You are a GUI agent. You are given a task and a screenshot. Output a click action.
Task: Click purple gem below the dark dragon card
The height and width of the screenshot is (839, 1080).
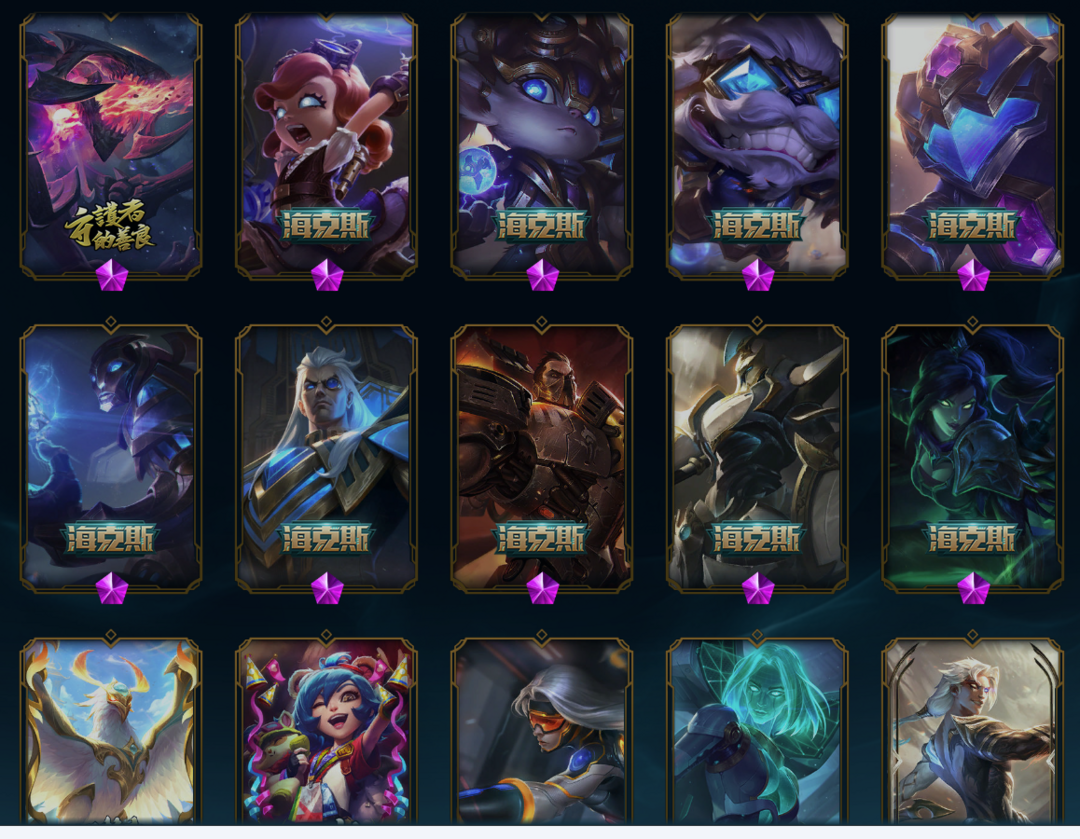click(x=112, y=276)
